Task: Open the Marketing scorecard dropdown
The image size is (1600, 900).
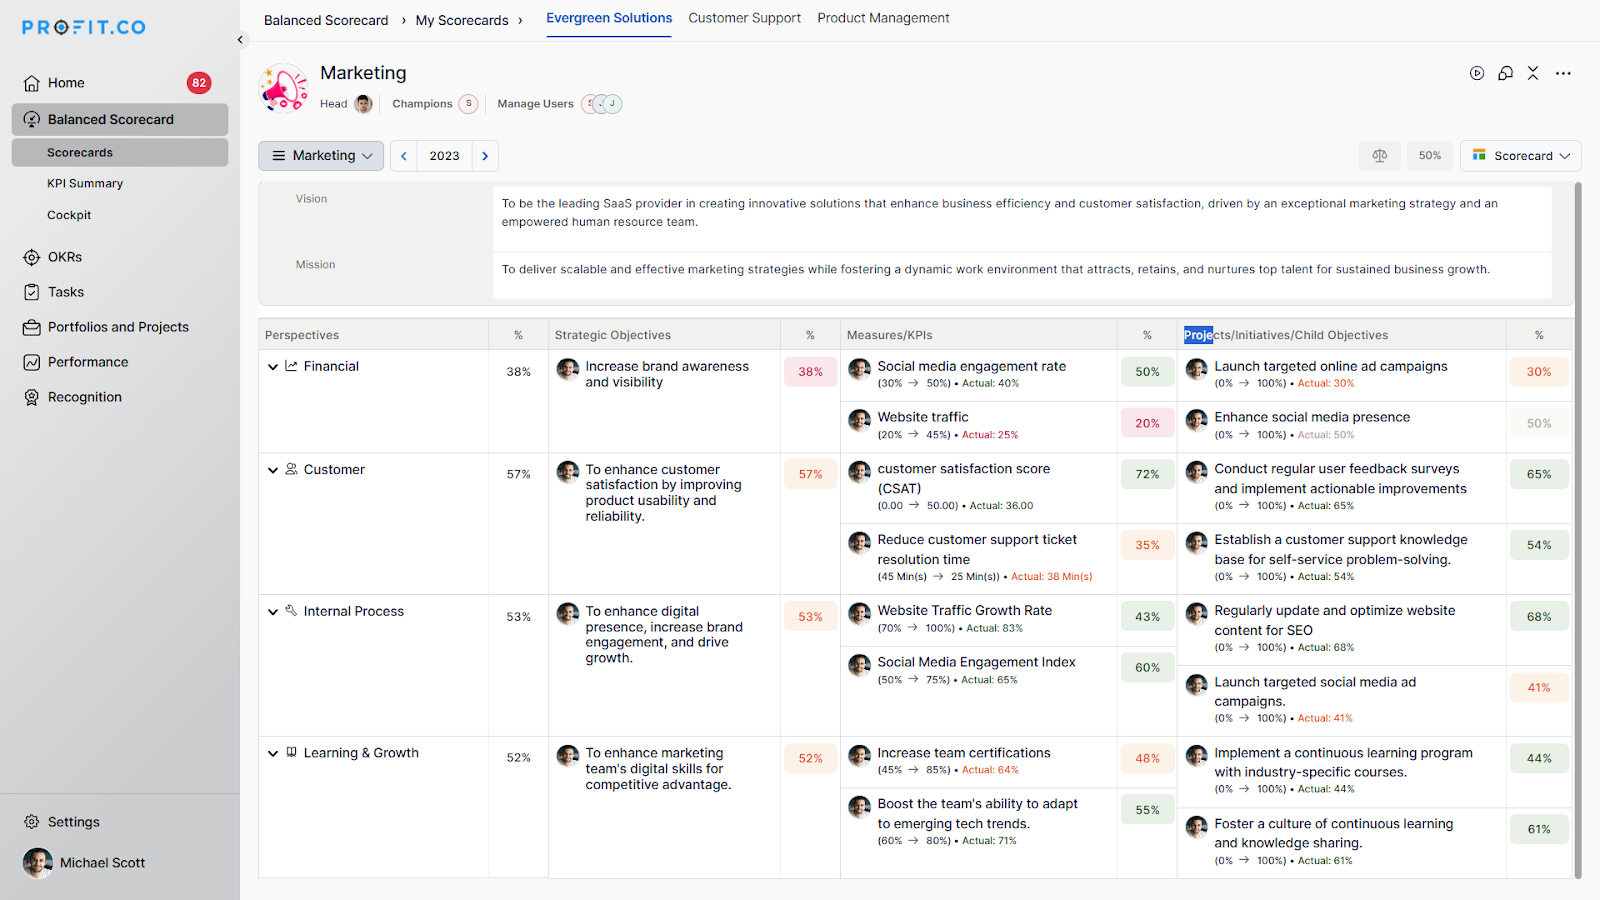Action: (321, 156)
